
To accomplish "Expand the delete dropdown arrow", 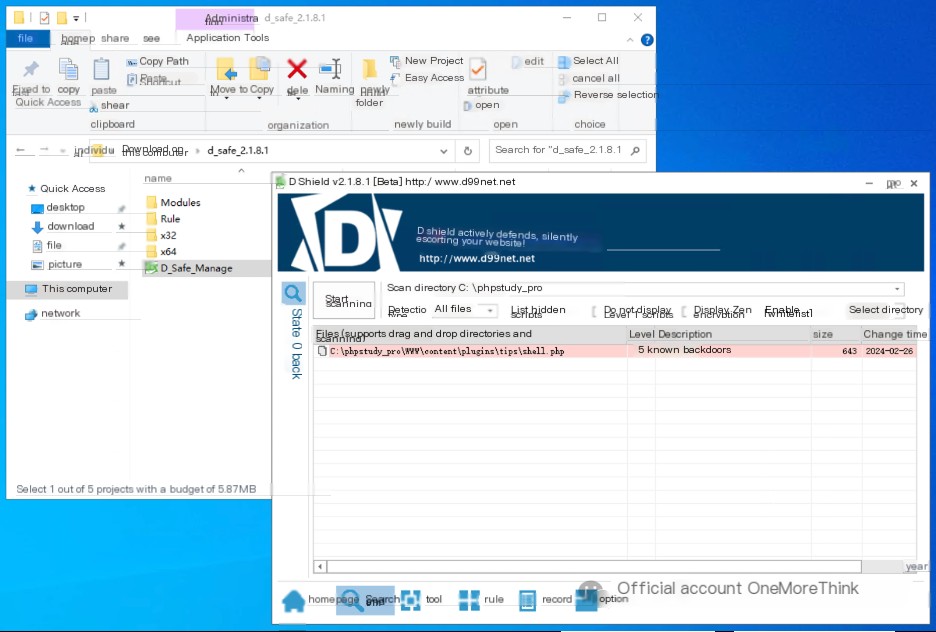I will point(297,99).
